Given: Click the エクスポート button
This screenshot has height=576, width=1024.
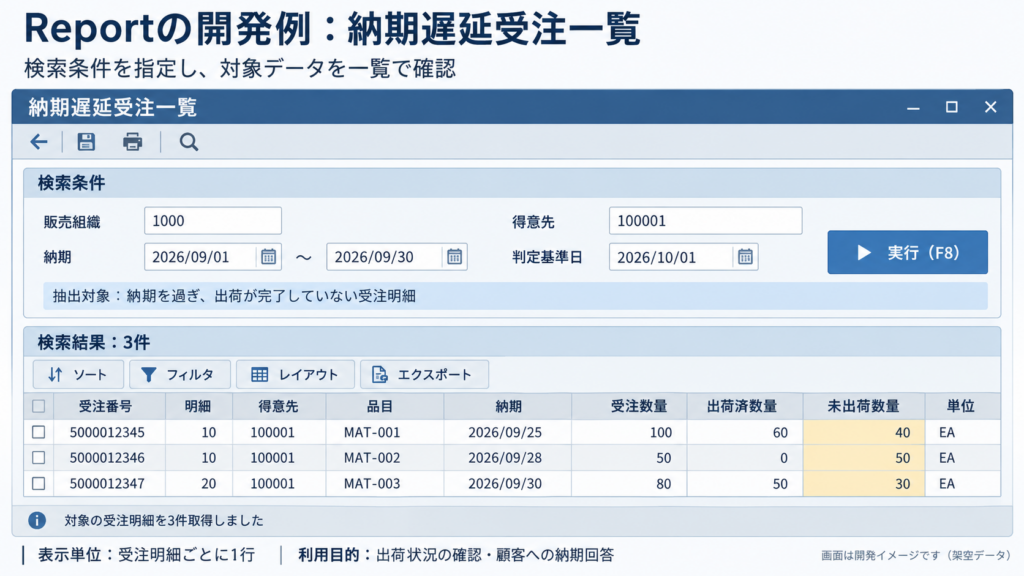Looking at the screenshot, I should [x=424, y=374].
